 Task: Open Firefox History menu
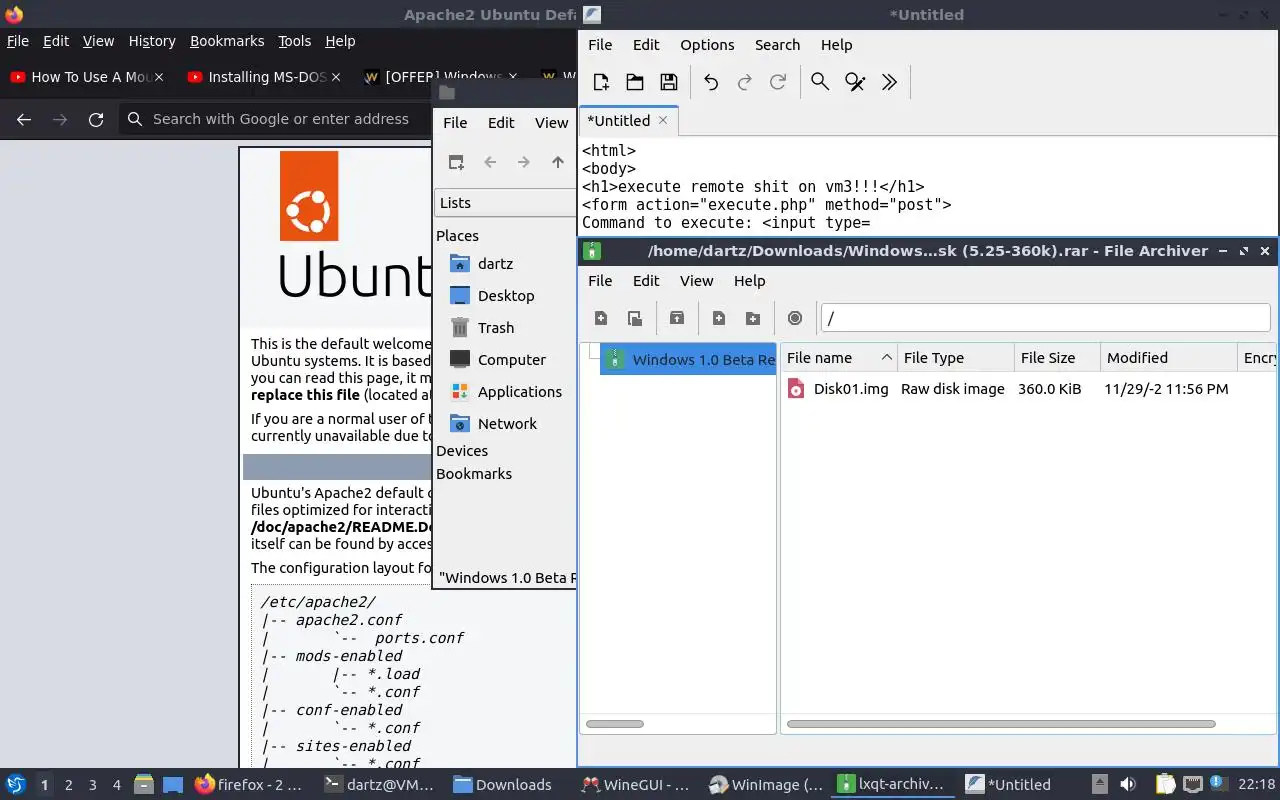[152, 41]
